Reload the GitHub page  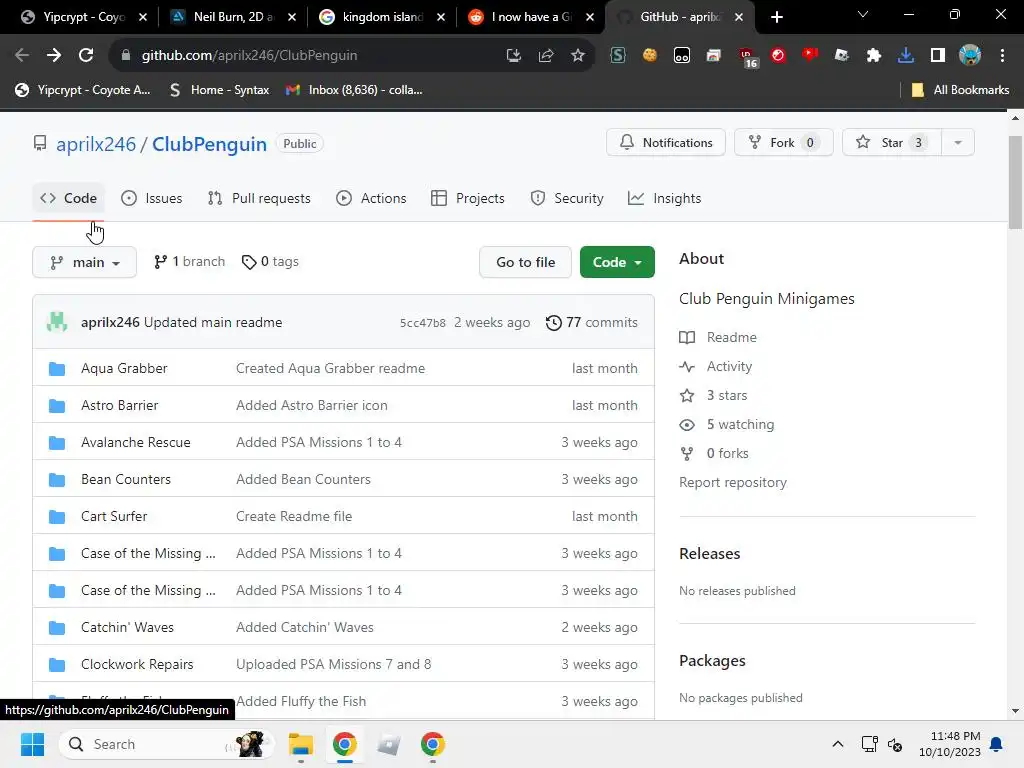86,56
